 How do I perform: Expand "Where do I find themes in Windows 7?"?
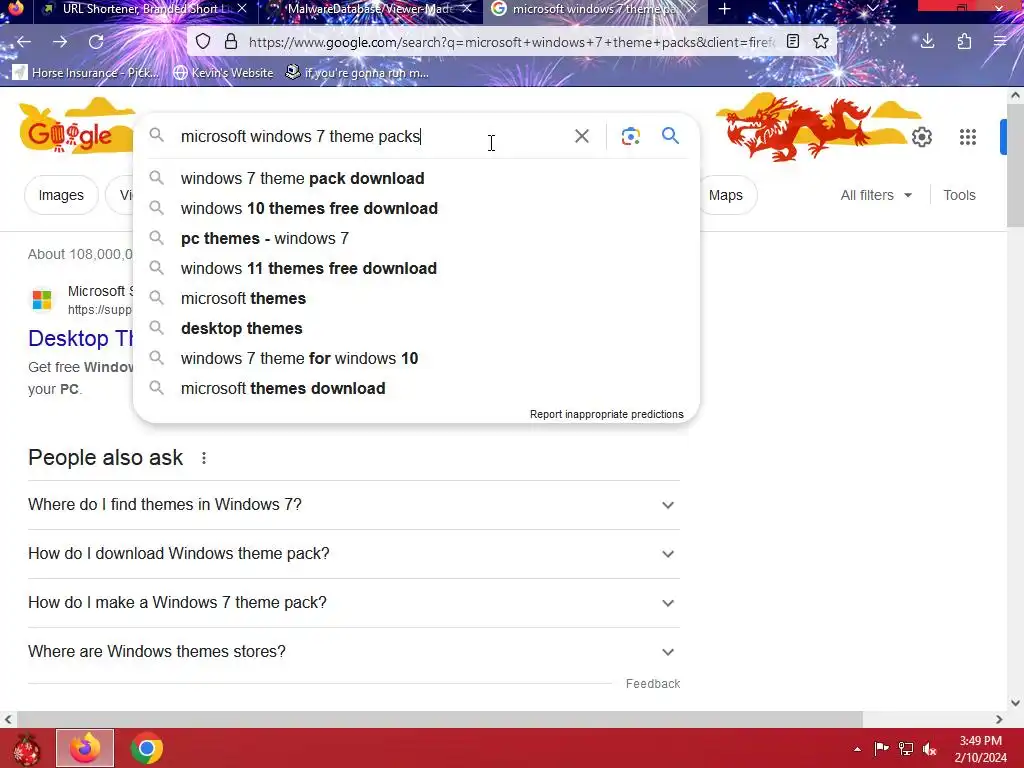point(354,505)
